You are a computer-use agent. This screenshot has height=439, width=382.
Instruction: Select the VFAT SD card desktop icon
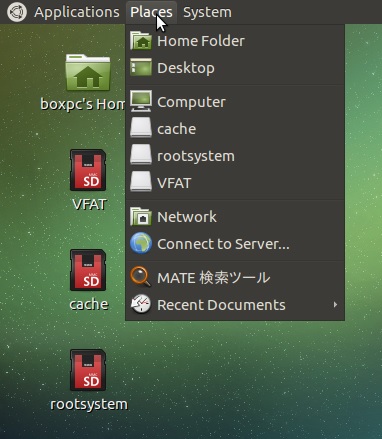point(88,170)
